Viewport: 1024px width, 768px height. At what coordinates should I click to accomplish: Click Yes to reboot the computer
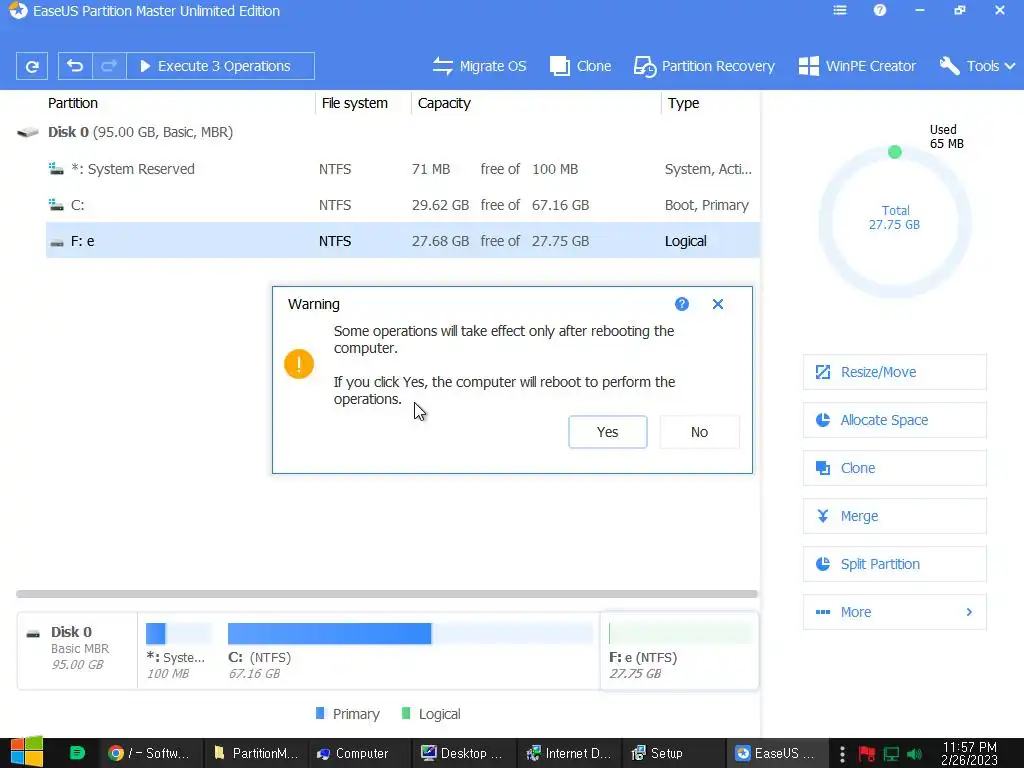coord(607,432)
